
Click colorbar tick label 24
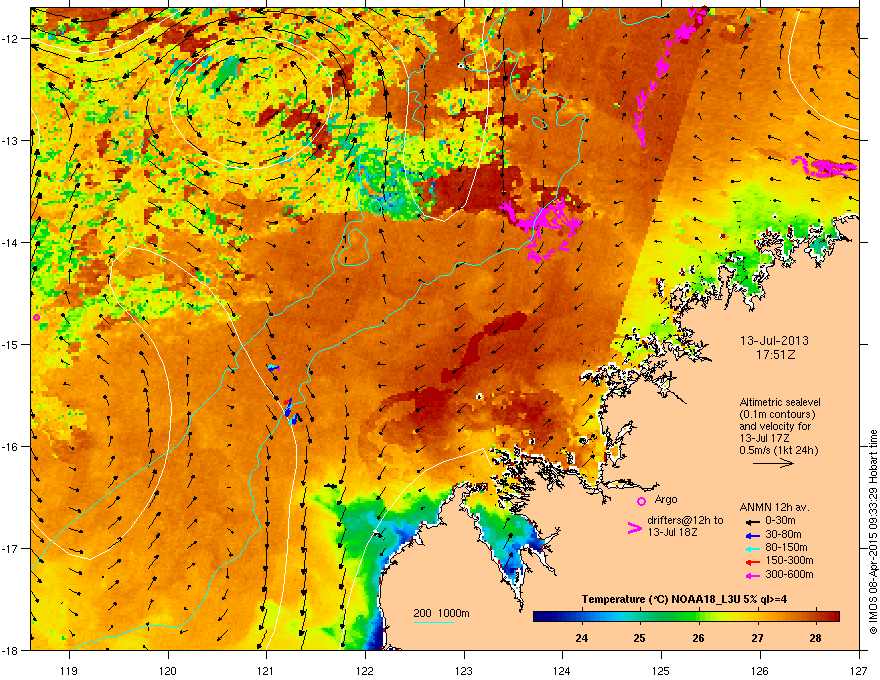581,638
